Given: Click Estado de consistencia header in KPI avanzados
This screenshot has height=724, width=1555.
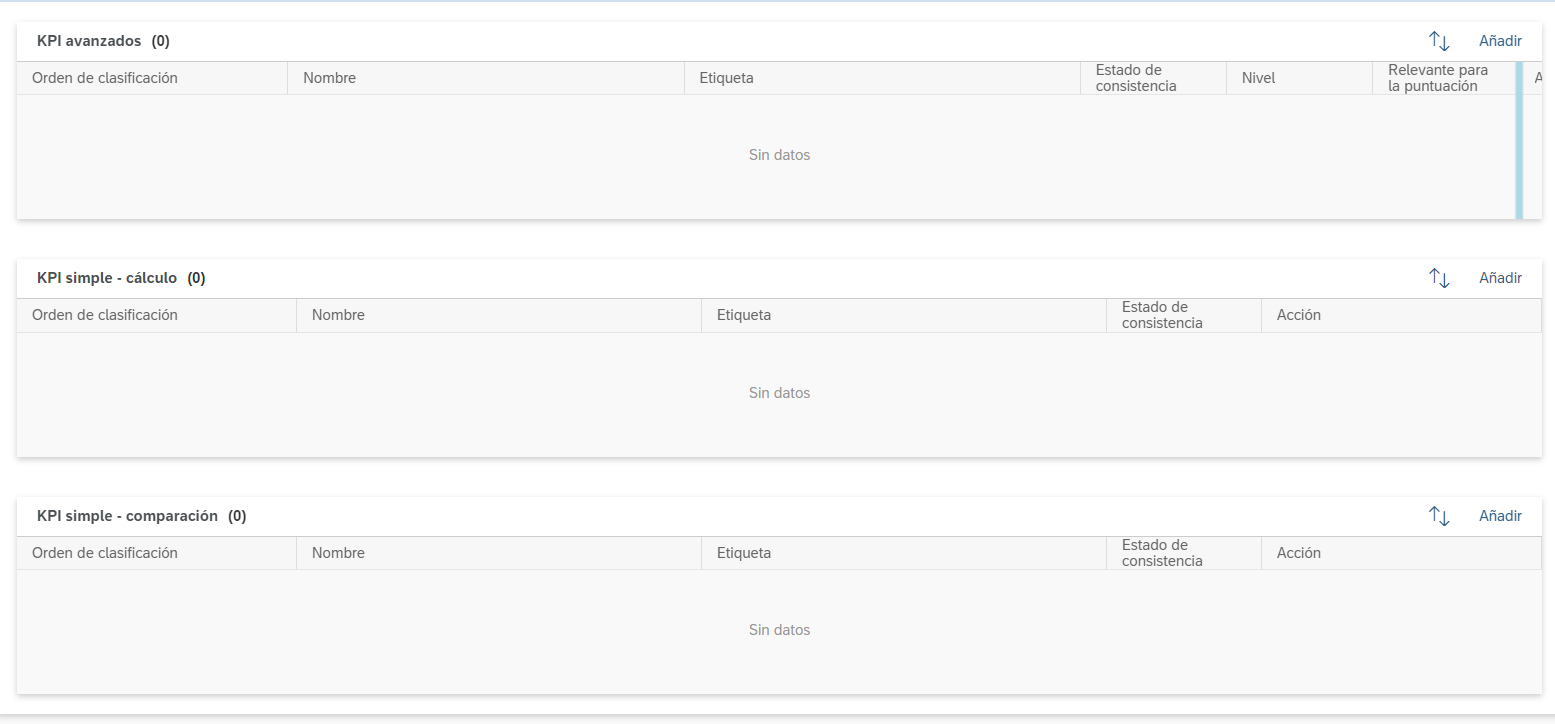Looking at the screenshot, I should pos(1153,78).
